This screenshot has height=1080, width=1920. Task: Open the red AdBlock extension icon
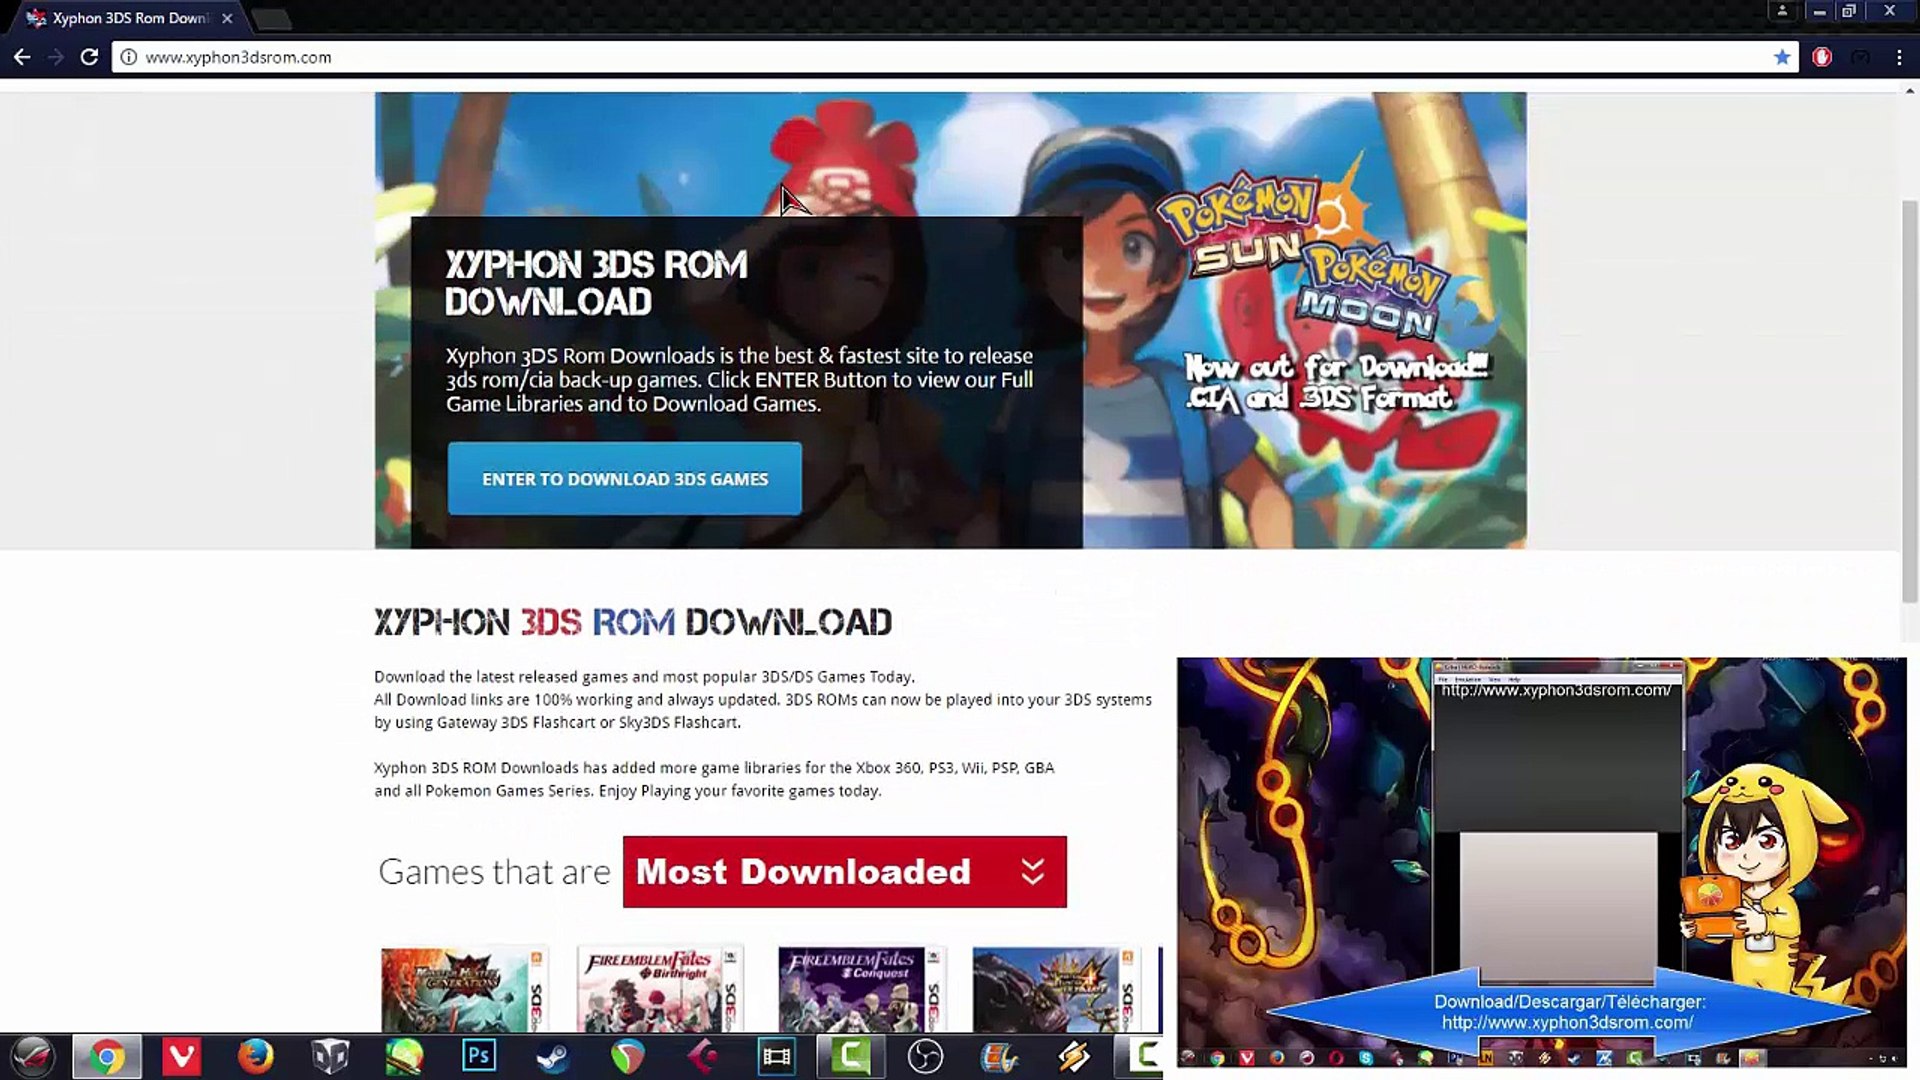1822,57
